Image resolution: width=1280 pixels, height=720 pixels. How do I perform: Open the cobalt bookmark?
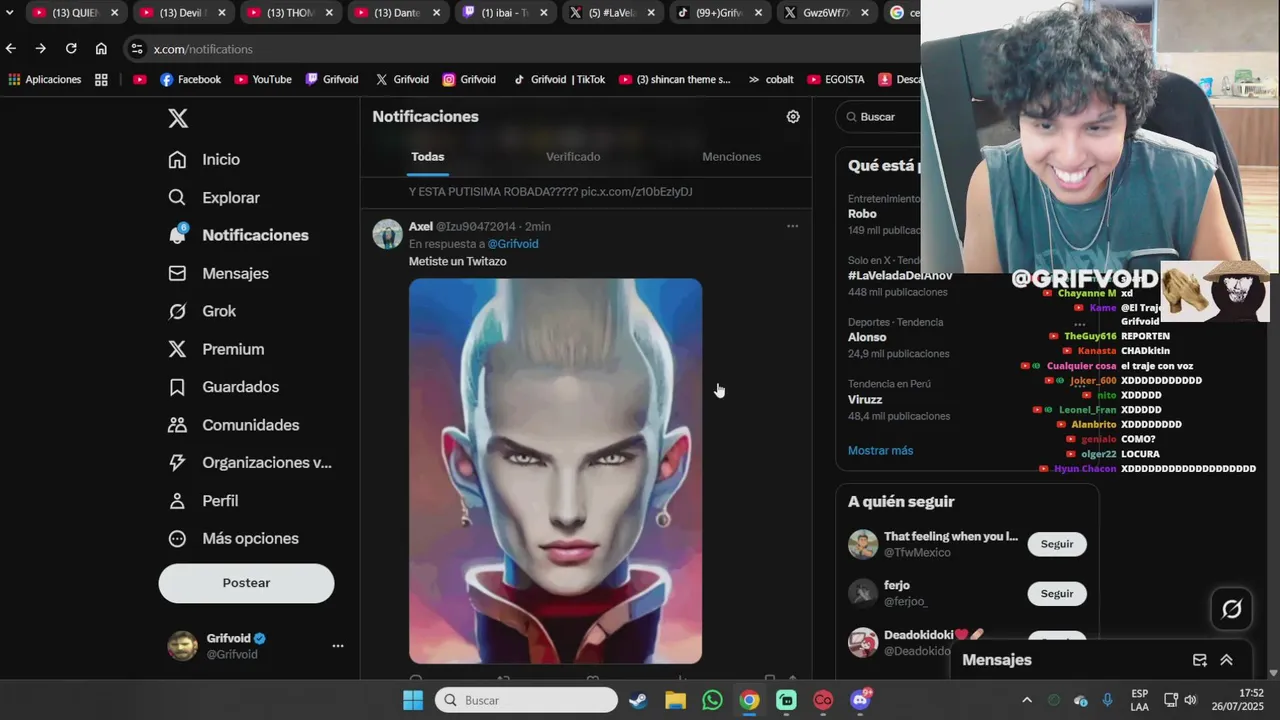780,79
